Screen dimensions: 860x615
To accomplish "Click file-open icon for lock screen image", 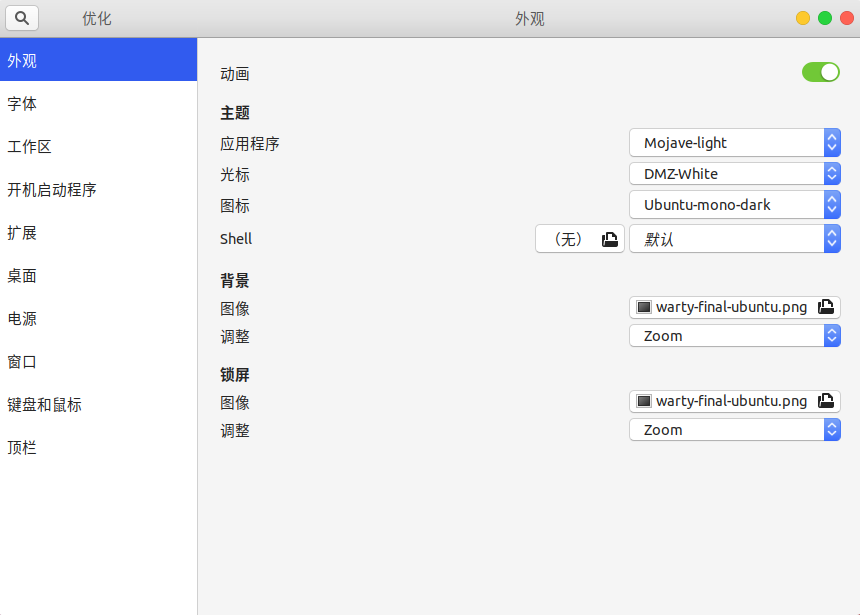I will (826, 401).
